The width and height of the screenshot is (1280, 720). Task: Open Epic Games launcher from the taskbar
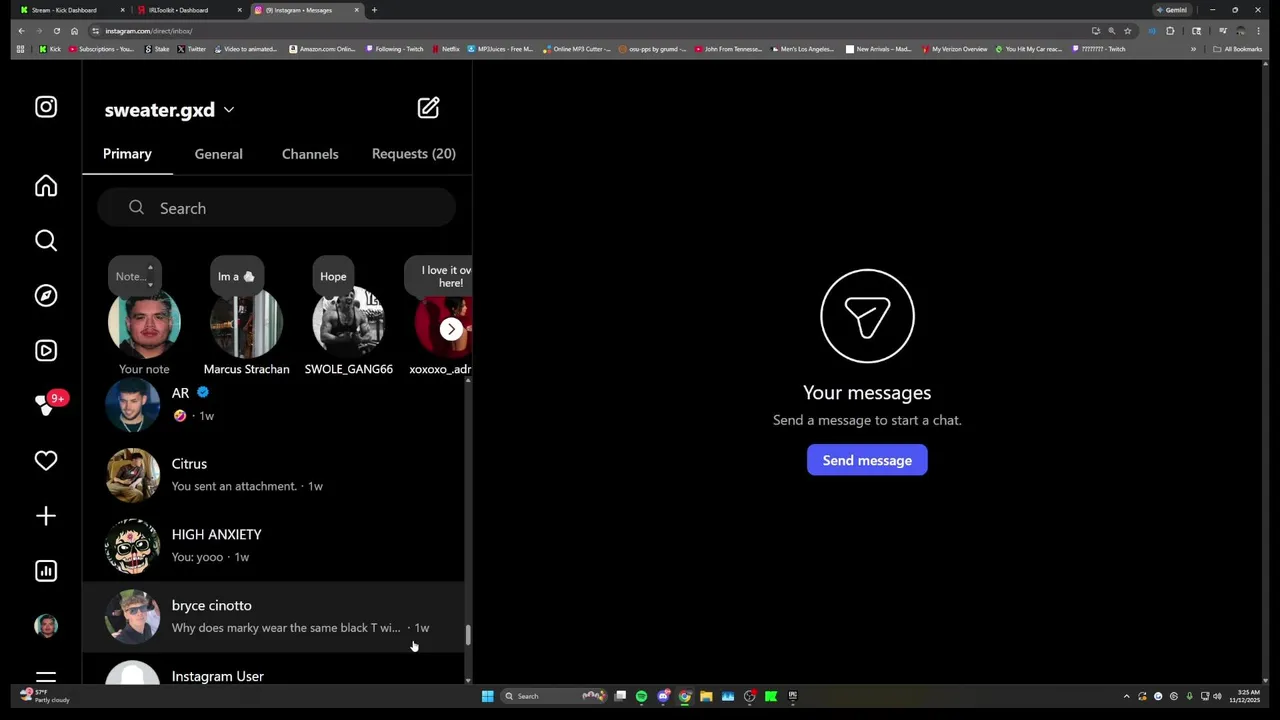pyautogui.click(x=793, y=696)
